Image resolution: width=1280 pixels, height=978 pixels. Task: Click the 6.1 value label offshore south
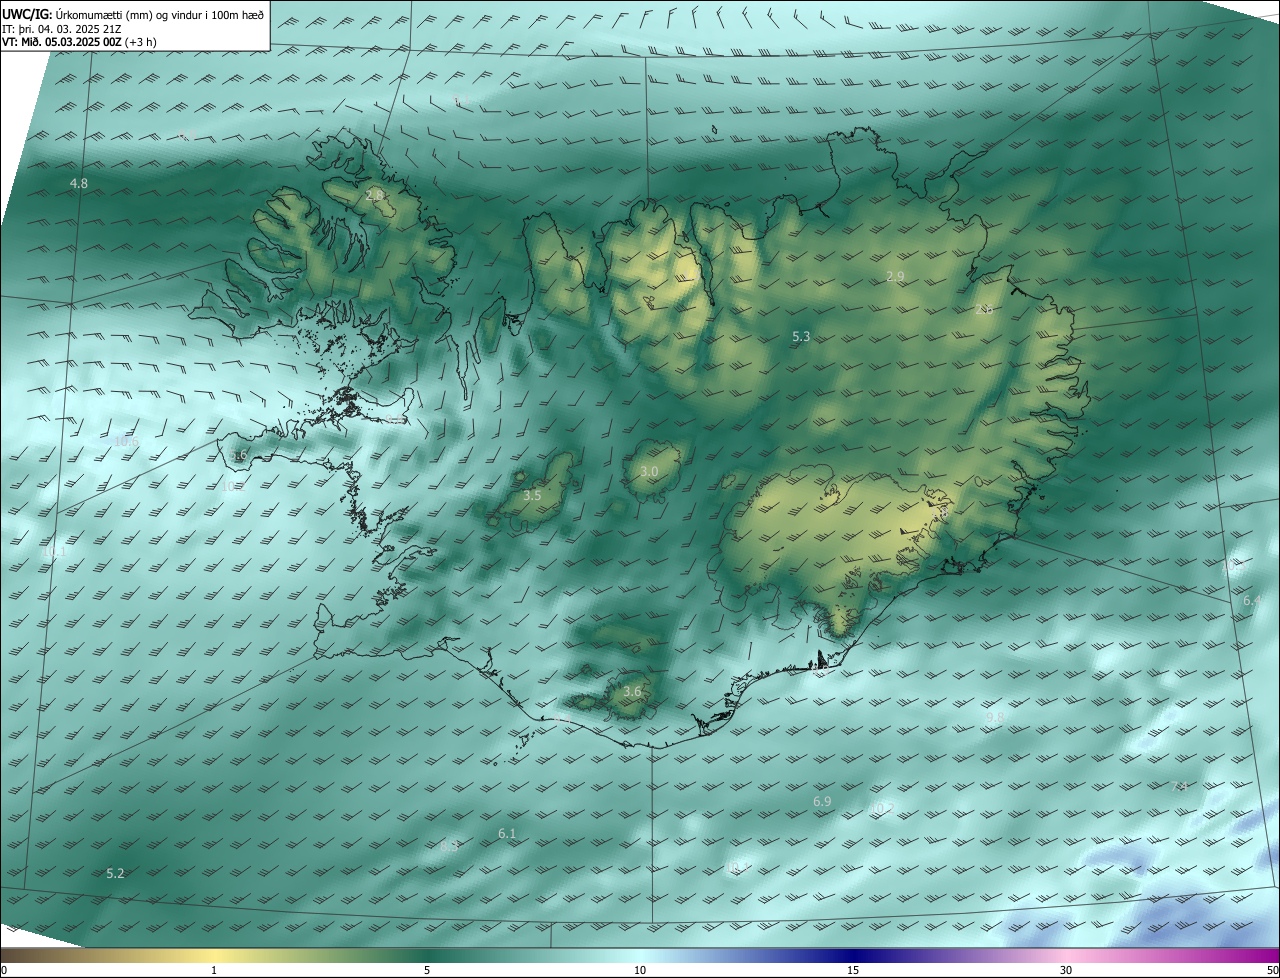pos(507,833)
